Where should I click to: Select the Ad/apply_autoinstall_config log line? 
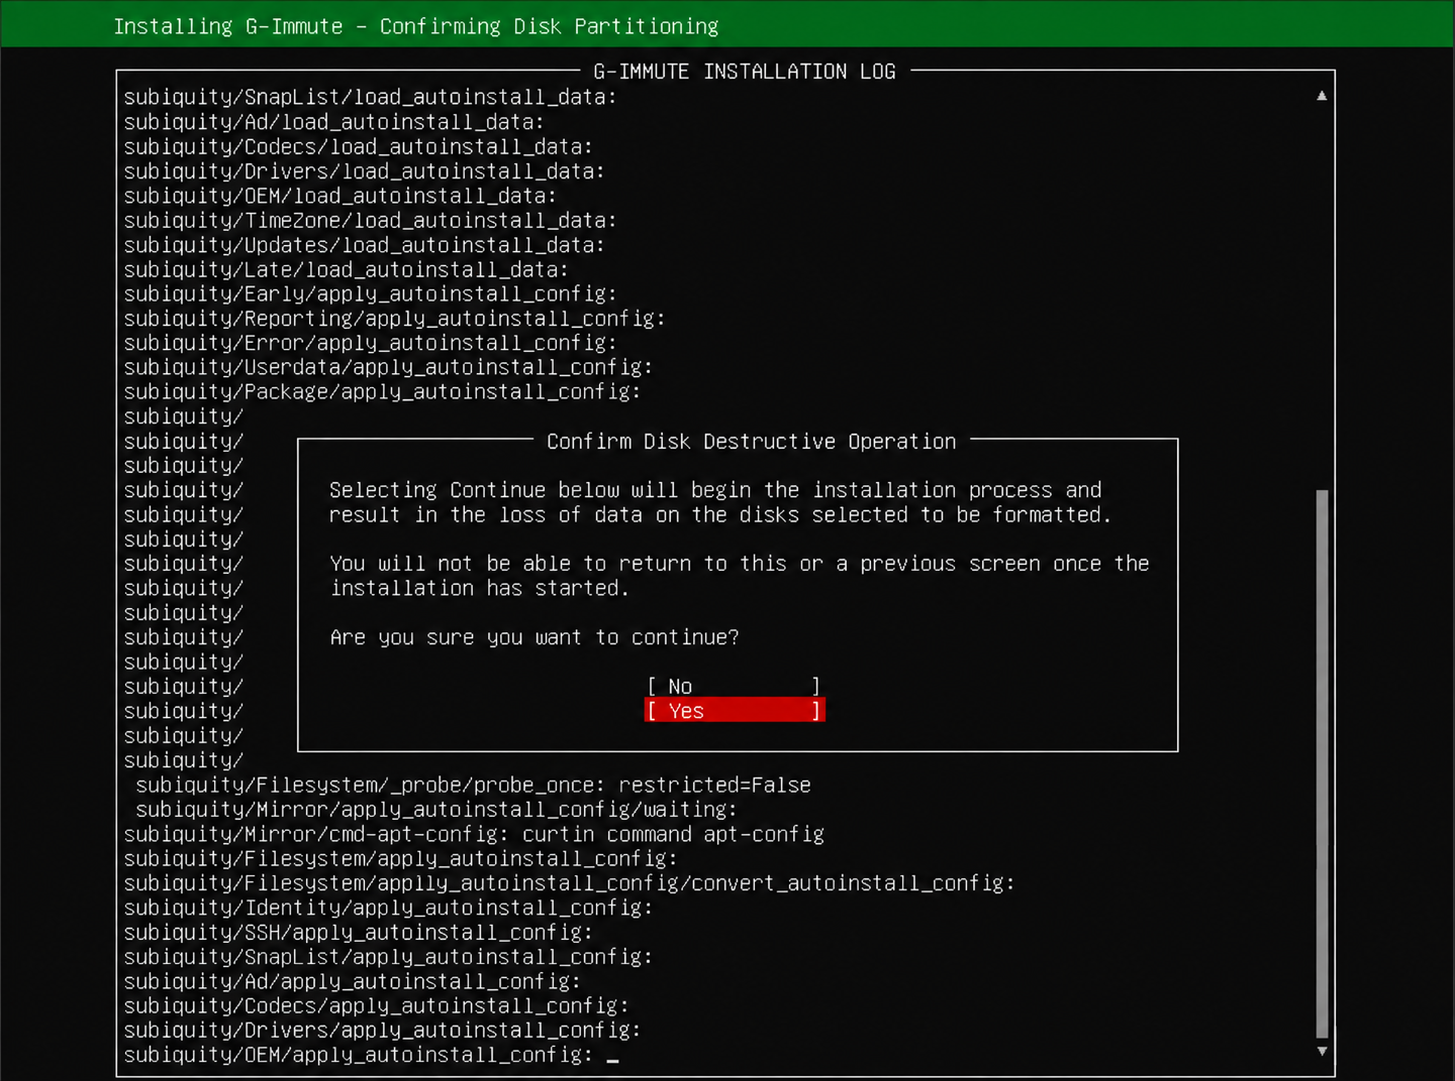pyautogui.click(x=352, y=981)
